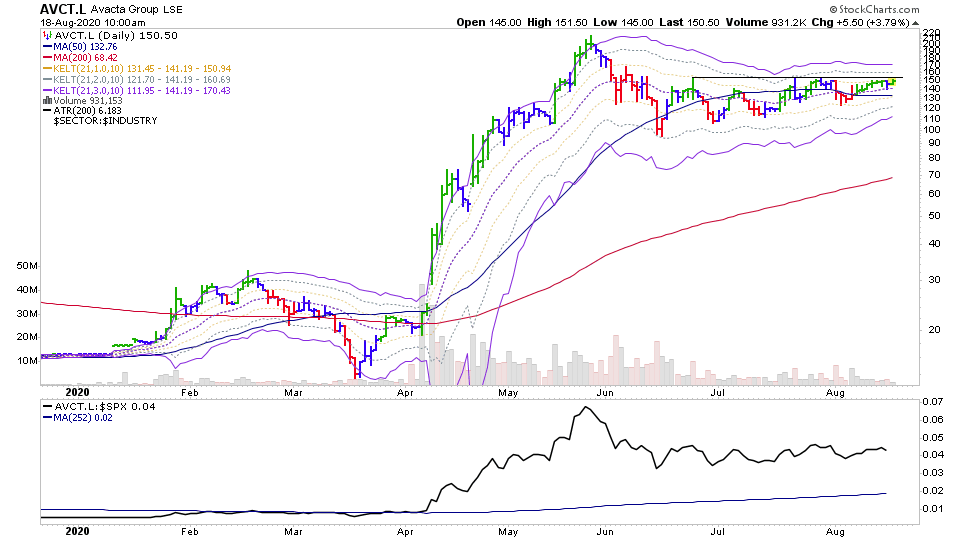Click the Avacta Group company name
The width and height of the screenshot is (960, 540).
pyautogui.click(x=125, y=9)
